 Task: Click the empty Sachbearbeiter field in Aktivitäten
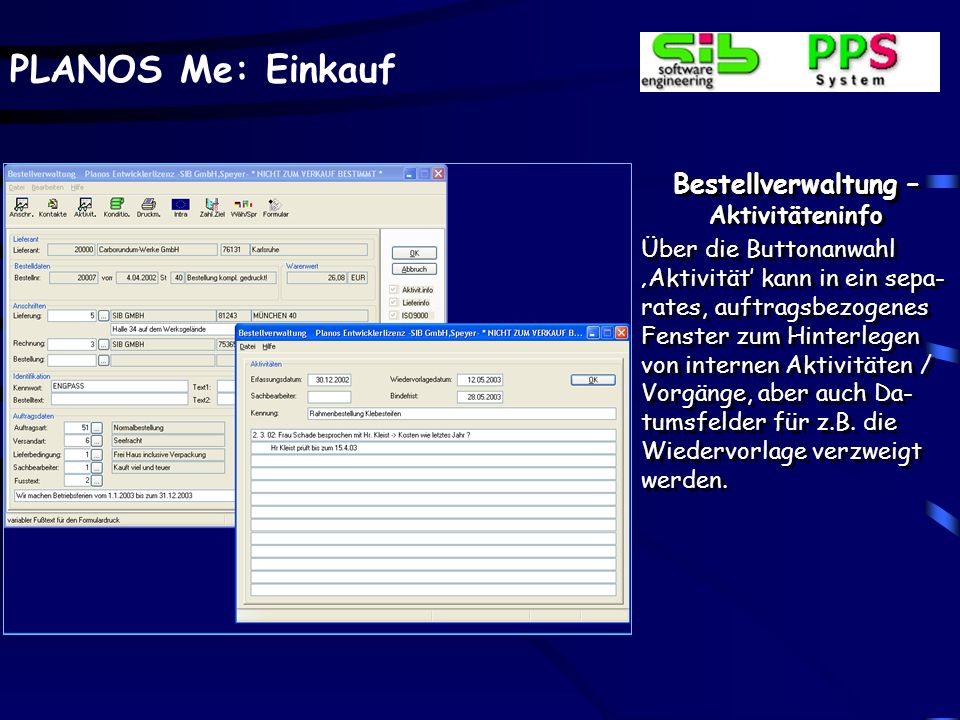click(x=329, y=397)
